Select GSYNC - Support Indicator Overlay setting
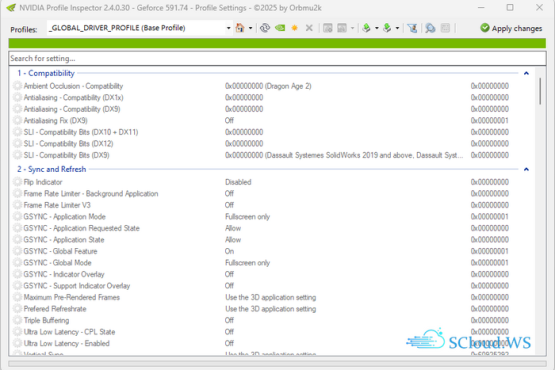 tap(77, 286)
